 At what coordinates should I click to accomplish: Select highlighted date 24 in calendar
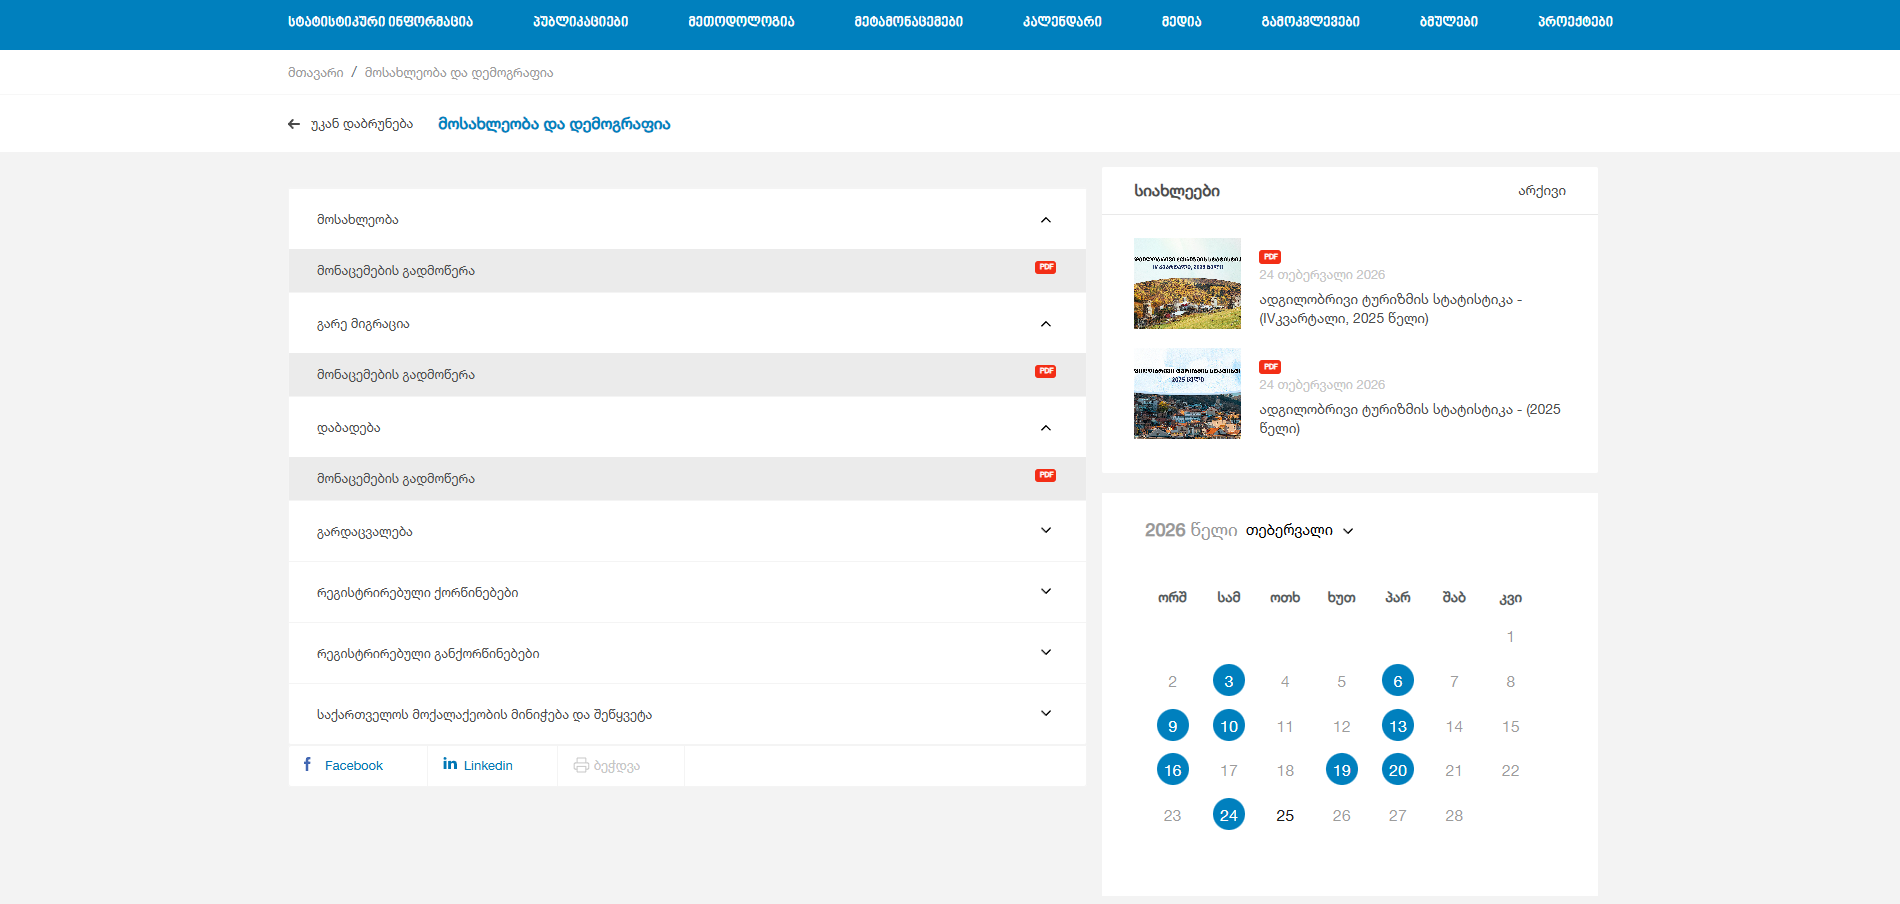click(1228, 815)
